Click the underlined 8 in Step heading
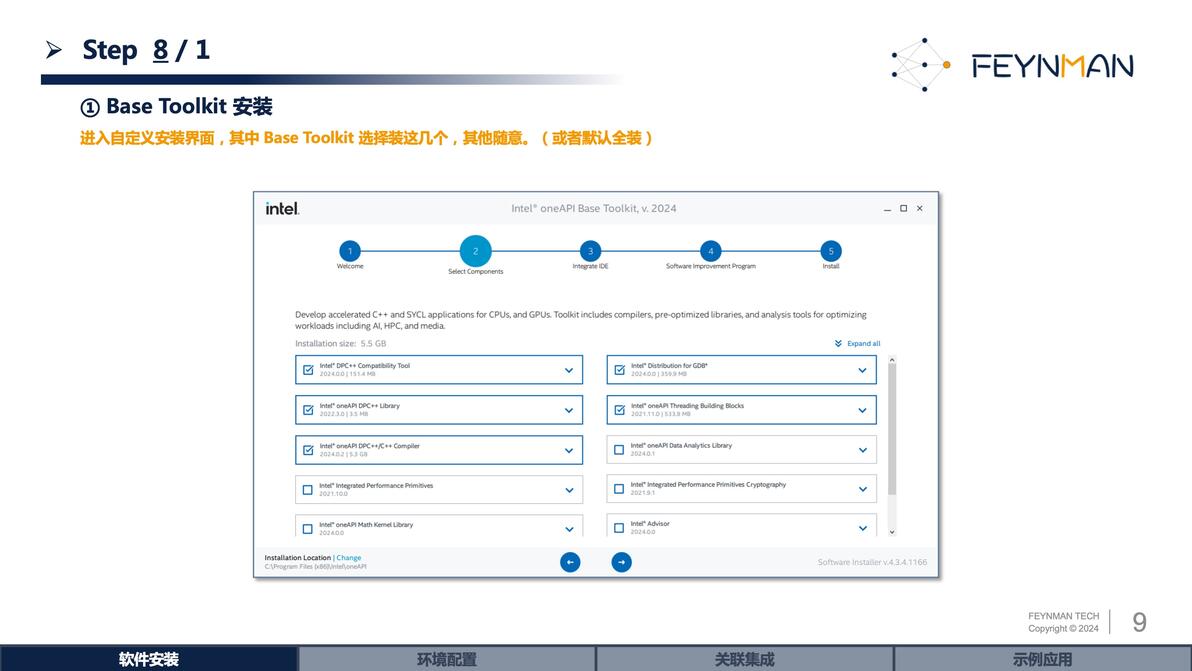 (x=160, y=50)
